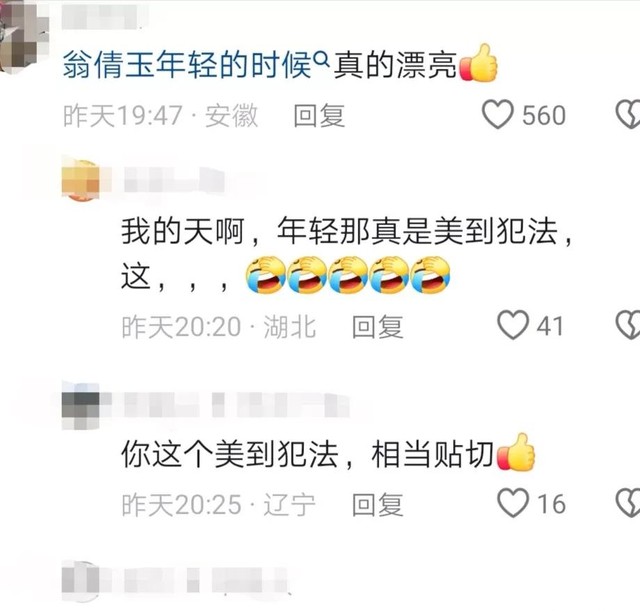Reply to the 安徽 comment via 回复

(x=319, y=115)
